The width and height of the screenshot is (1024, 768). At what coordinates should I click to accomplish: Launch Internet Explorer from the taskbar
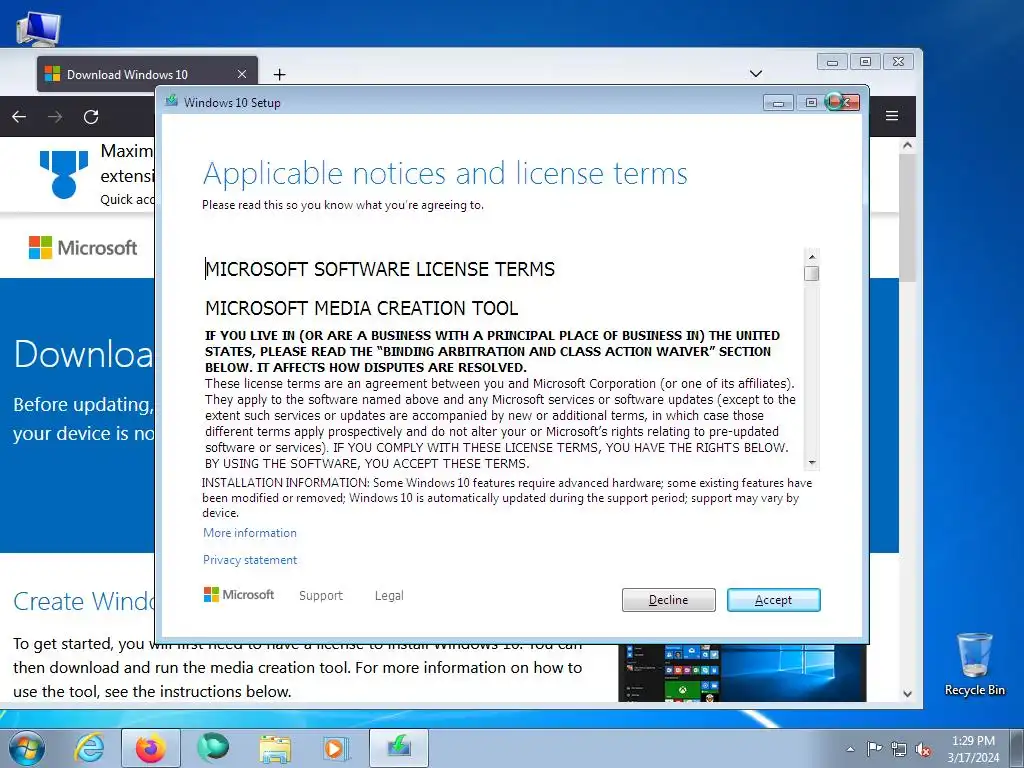click(89, 748)
